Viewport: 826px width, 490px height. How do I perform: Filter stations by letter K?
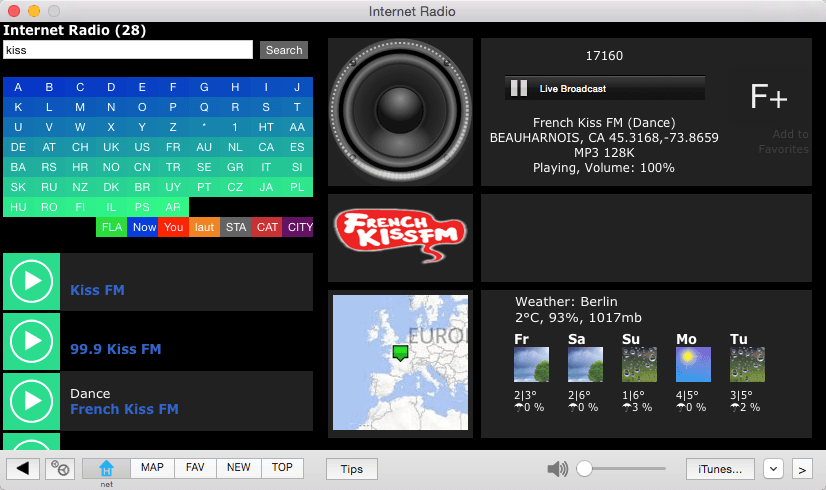tap(18, 107)
